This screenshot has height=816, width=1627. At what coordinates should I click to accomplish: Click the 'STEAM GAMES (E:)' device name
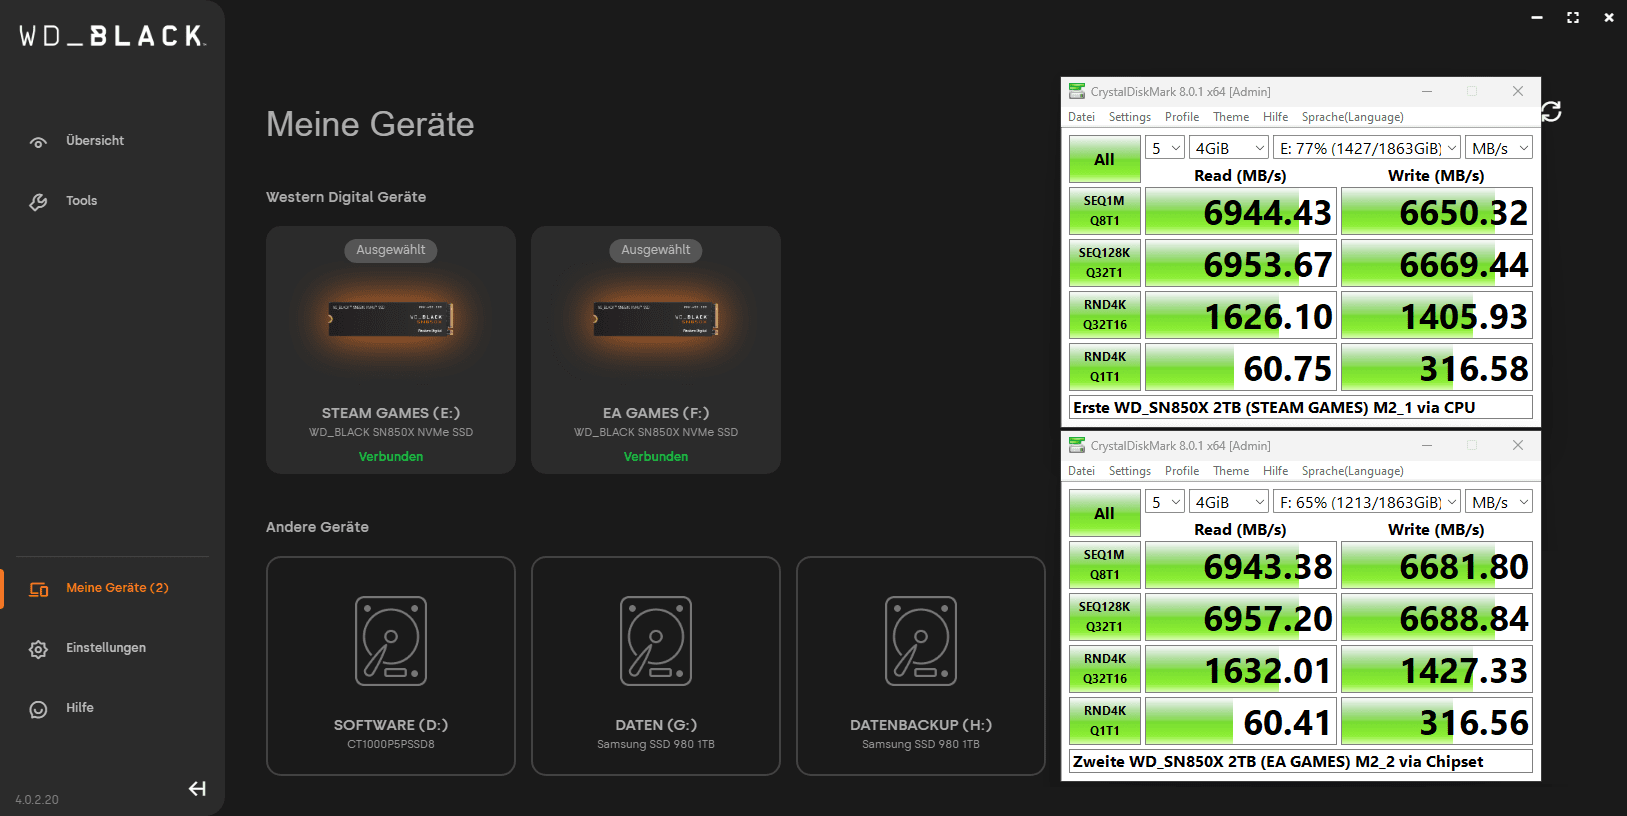point(391,413)
